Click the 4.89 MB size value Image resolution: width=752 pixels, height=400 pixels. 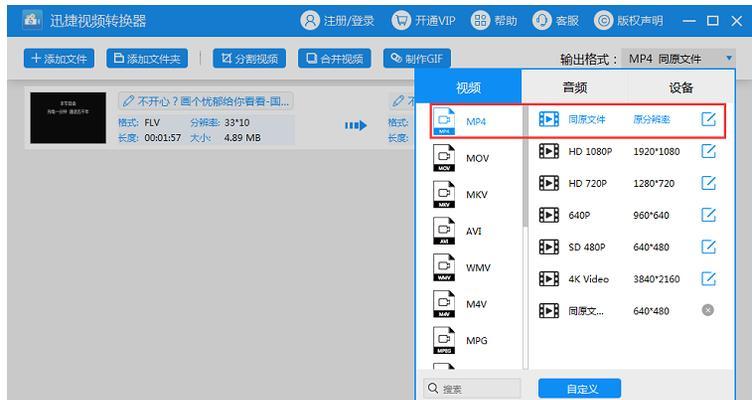click(242, 138)
